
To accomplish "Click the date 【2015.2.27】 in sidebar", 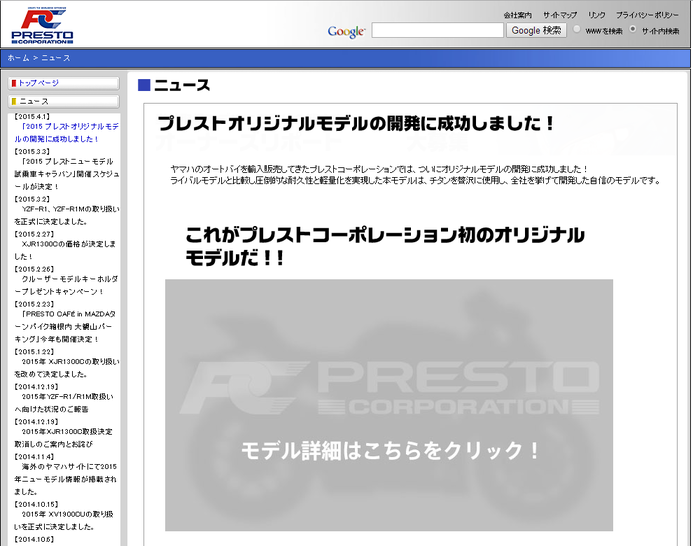I will [34, 234].
